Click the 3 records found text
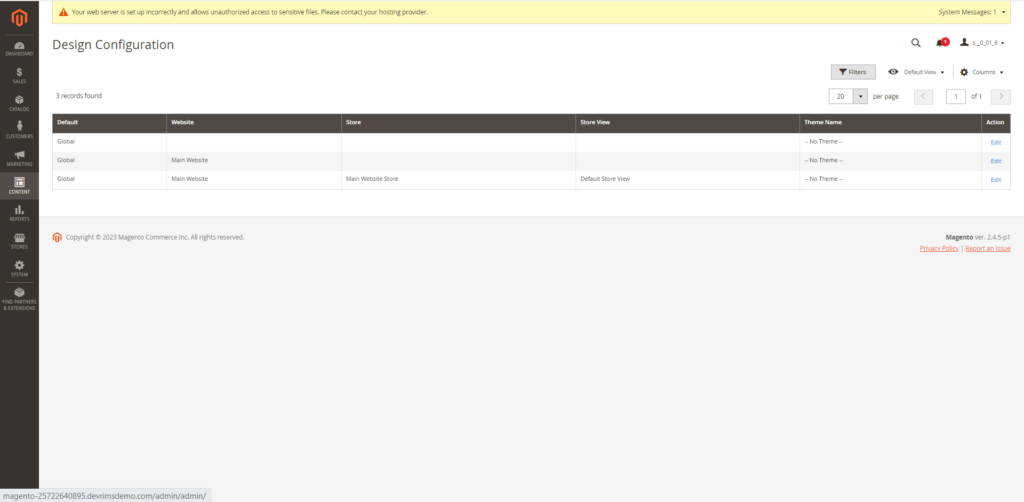 click(x=79, y=96)
